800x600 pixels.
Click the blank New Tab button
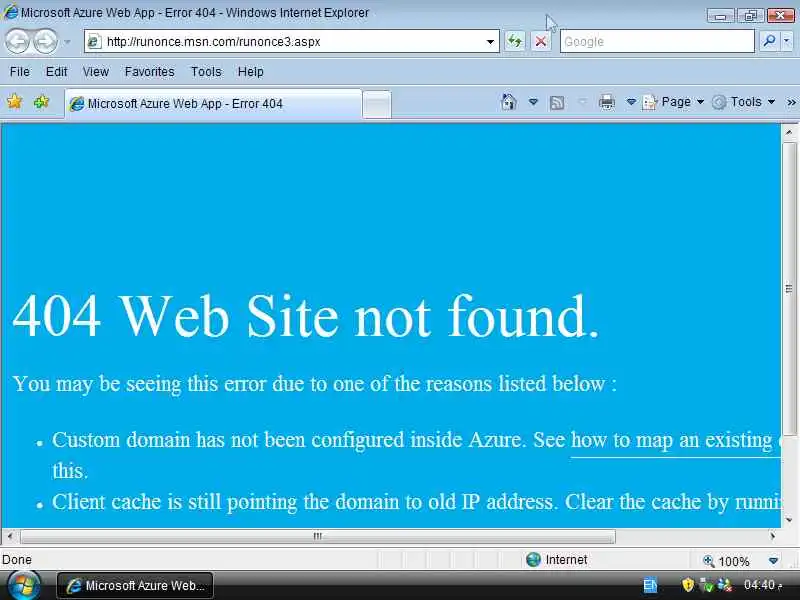377,104
